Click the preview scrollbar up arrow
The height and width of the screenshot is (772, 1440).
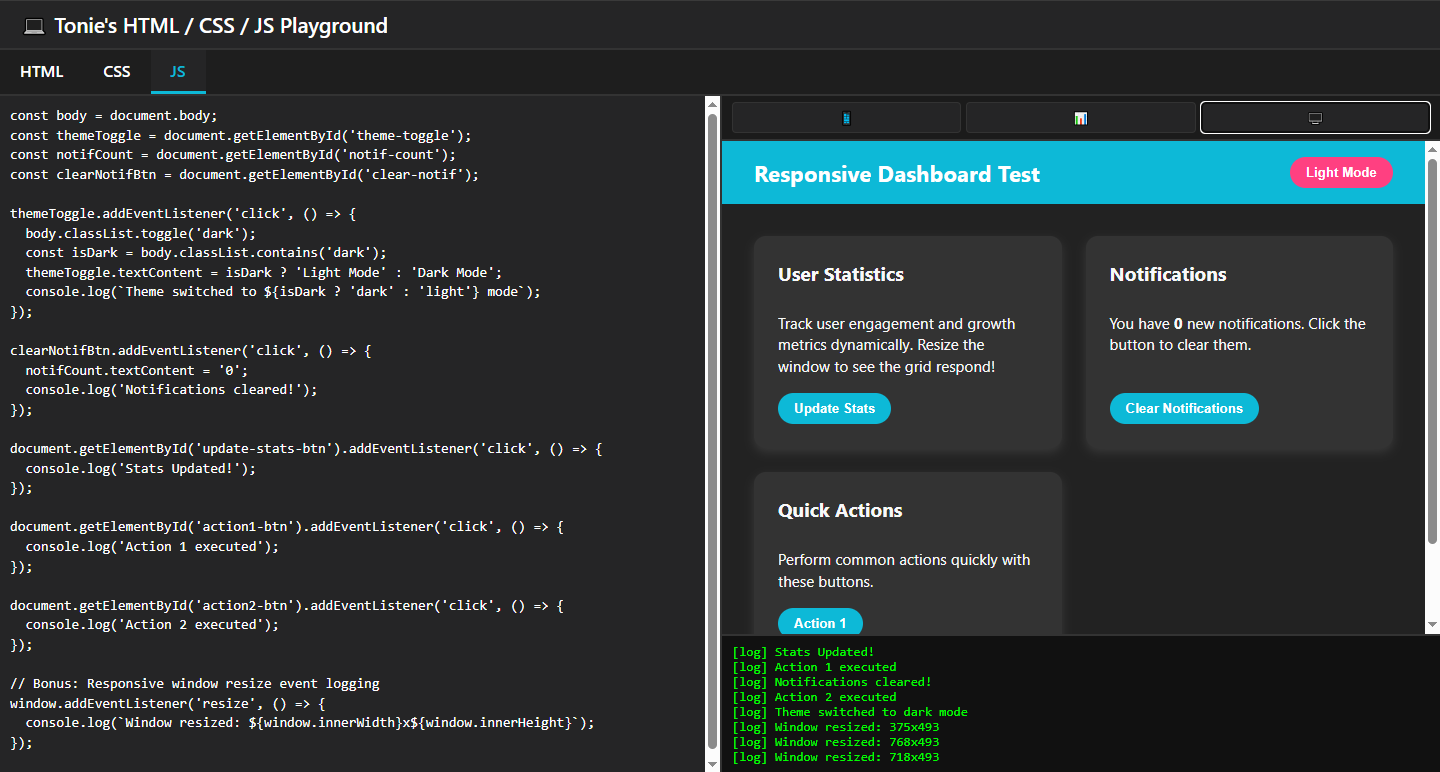[x=1432, y=149]
